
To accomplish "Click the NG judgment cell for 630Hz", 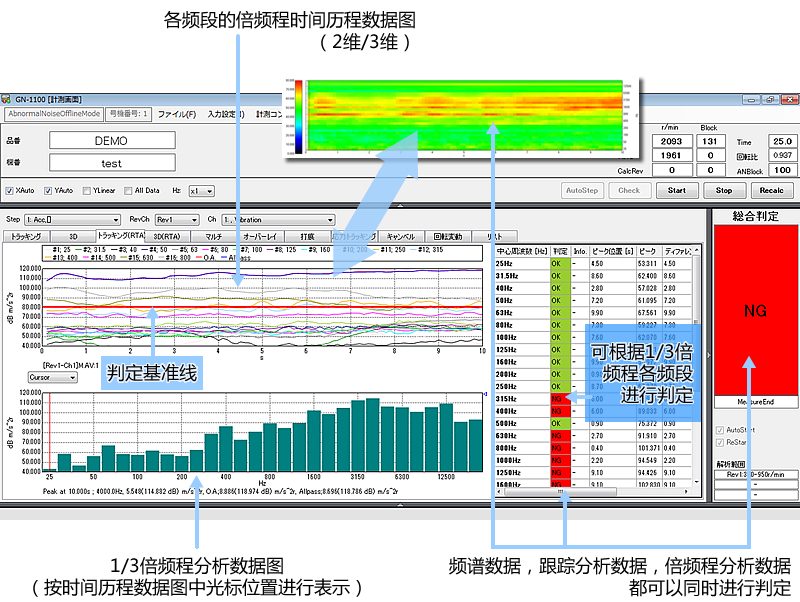I will click(560, 436).
